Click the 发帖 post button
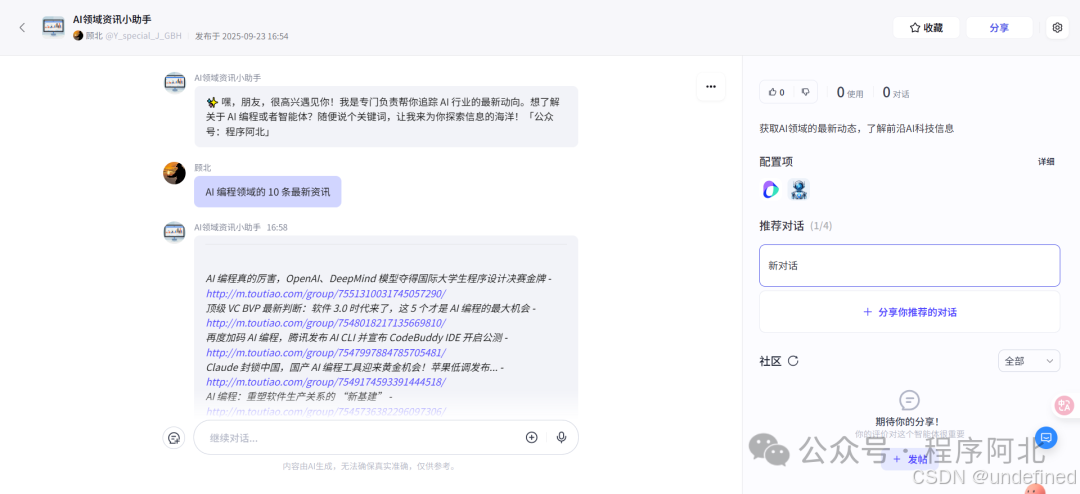The image size is (1080, 494). tap(909, 459)
